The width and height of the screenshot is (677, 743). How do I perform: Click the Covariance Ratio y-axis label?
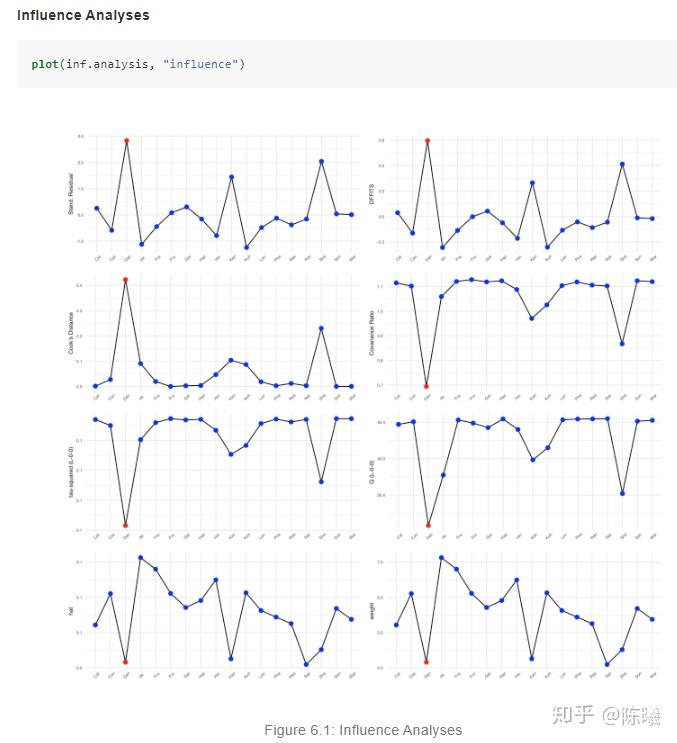371,336
